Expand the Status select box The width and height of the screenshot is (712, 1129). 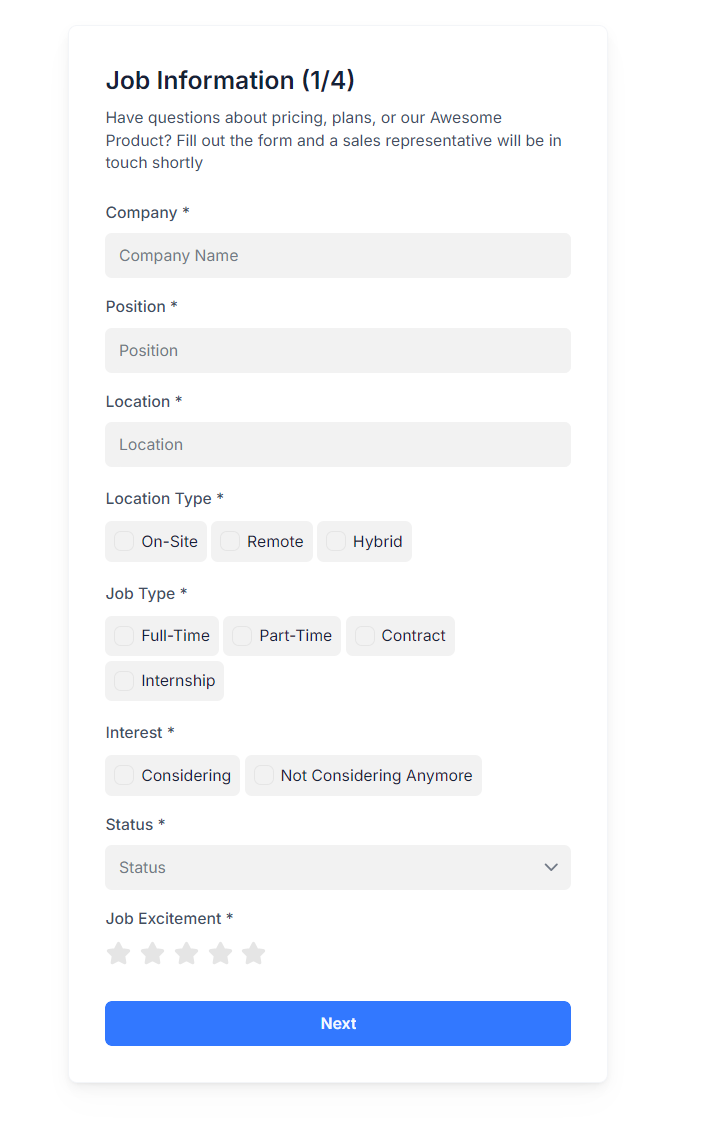[338, 867]
